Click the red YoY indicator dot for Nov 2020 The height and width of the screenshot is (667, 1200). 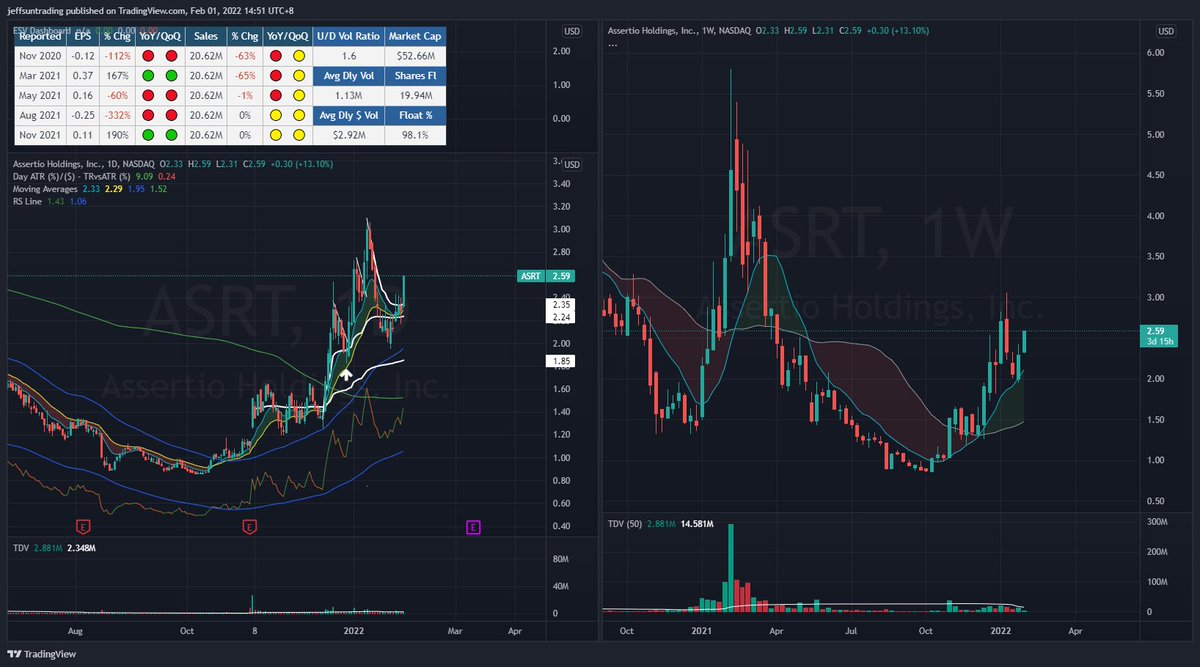point(275,56)
